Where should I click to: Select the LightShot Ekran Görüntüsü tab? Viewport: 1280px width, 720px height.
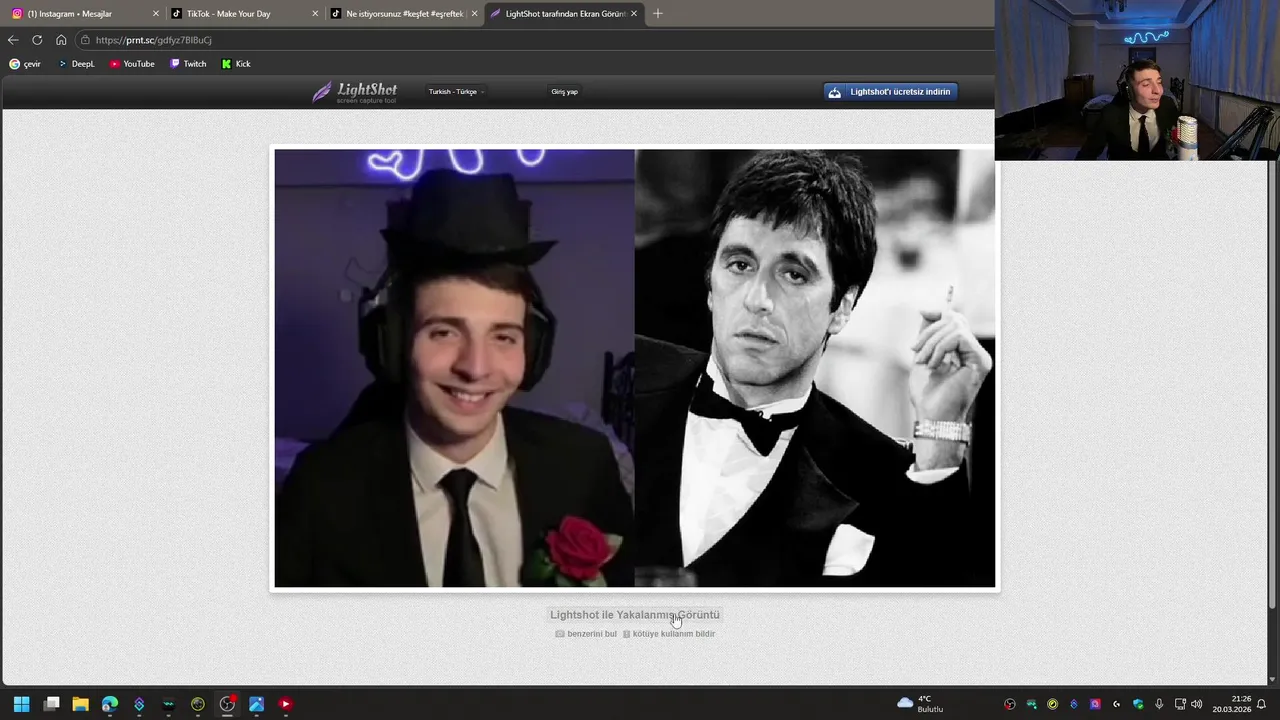564,14
